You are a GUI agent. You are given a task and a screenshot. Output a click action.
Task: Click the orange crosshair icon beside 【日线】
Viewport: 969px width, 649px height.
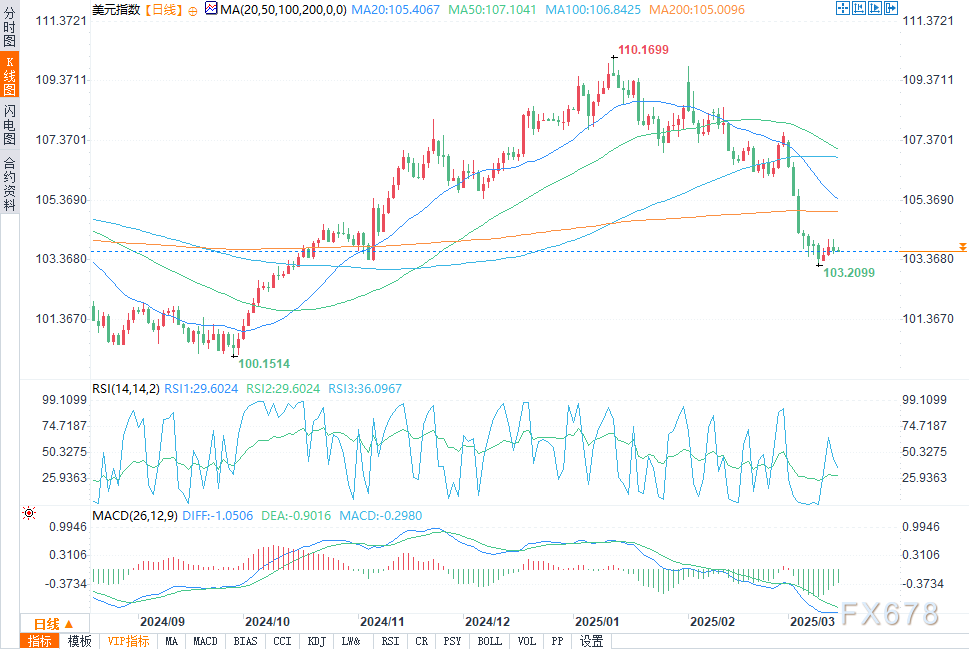[192, 10]
